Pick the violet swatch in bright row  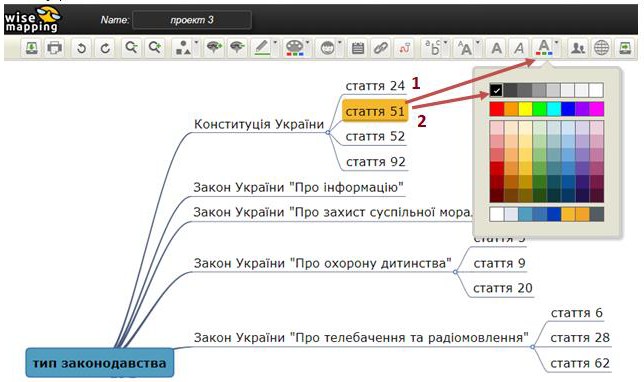(582, 109)
